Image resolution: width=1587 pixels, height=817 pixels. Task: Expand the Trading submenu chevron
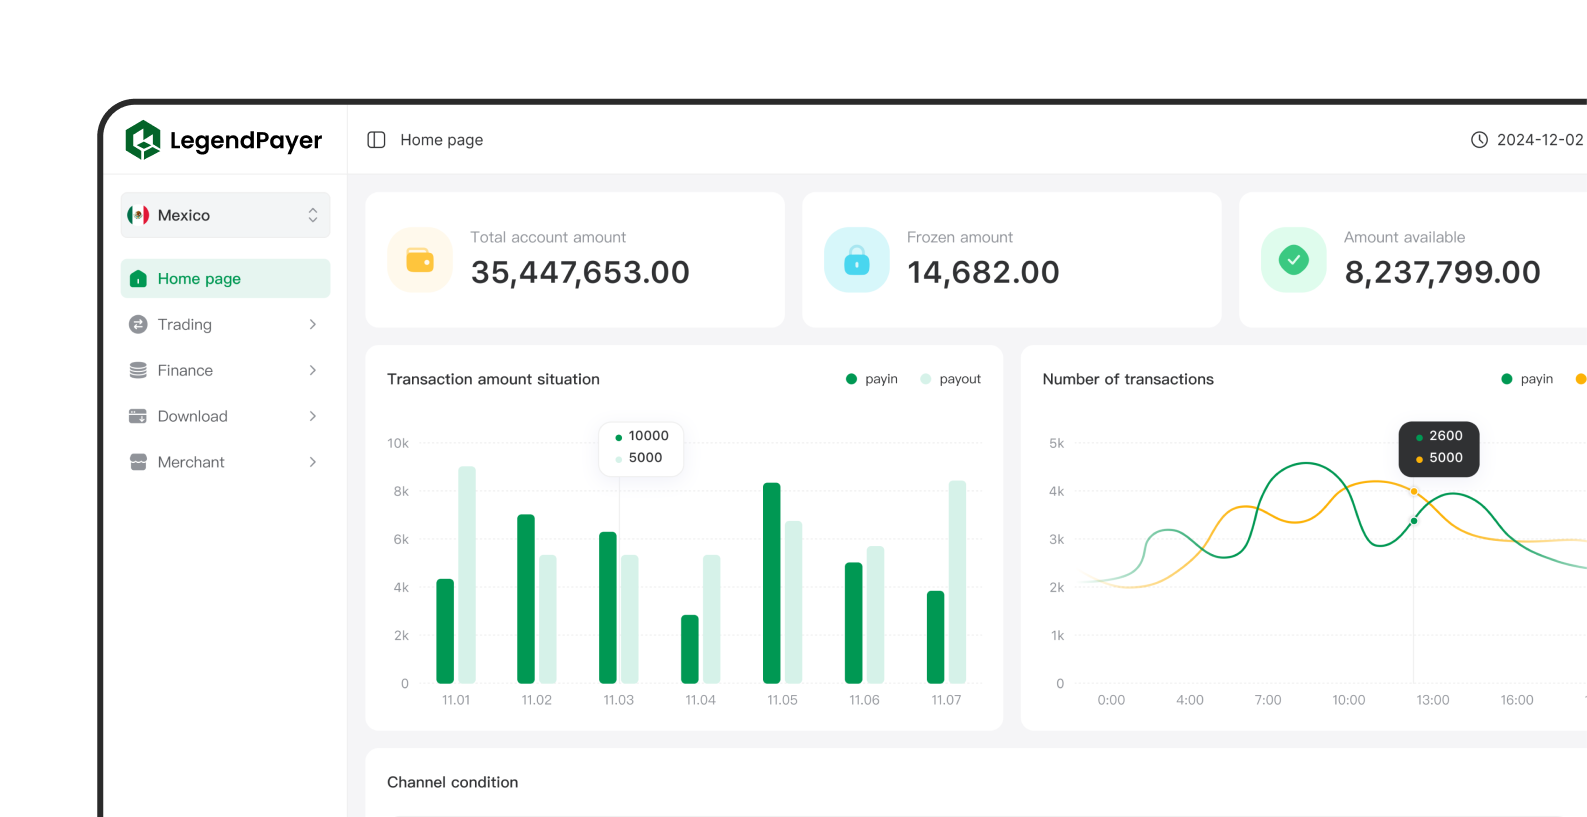pyautogui.click(x=313, y=324)
